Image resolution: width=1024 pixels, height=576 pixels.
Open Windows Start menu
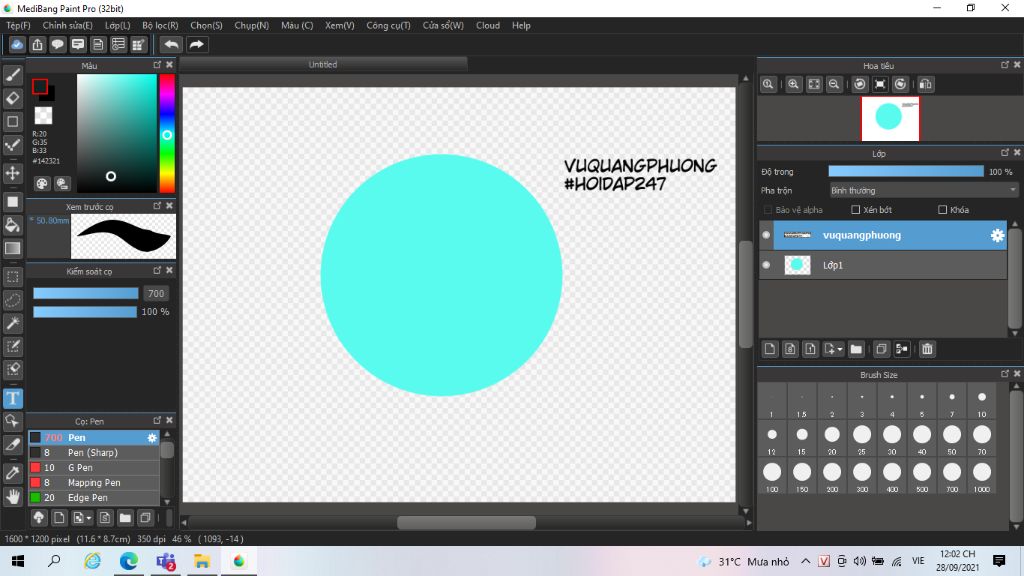point(18,561)
